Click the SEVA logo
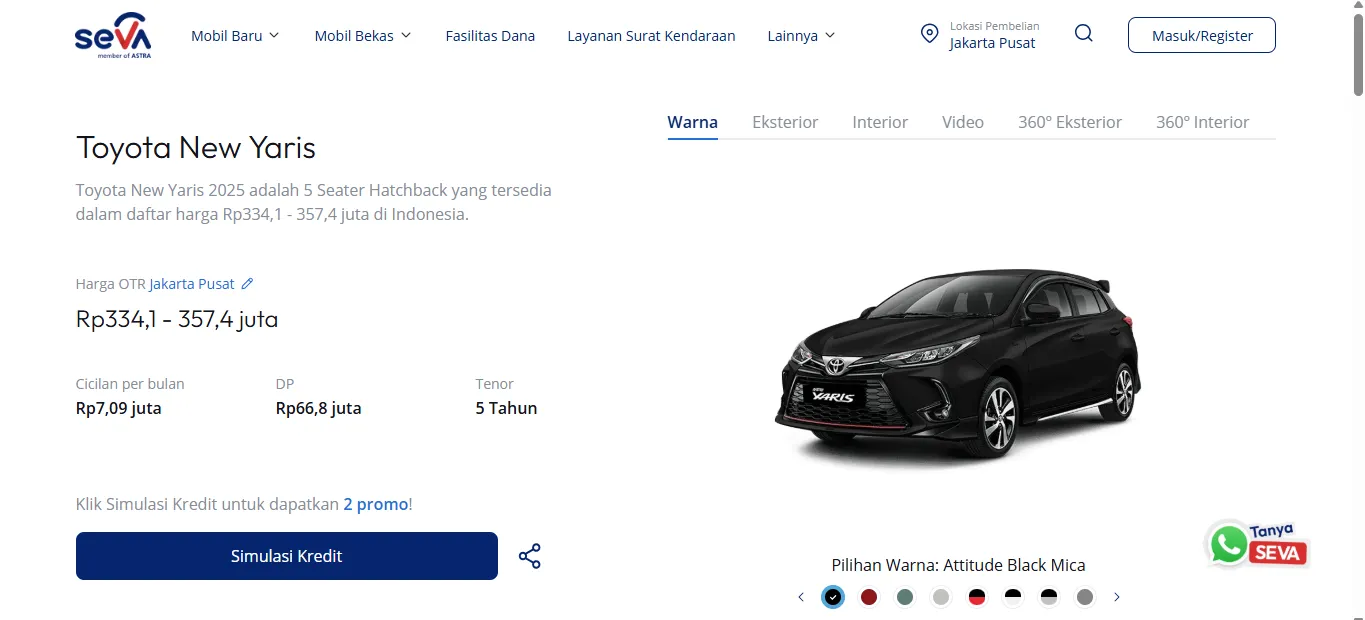 pos(113,35)
